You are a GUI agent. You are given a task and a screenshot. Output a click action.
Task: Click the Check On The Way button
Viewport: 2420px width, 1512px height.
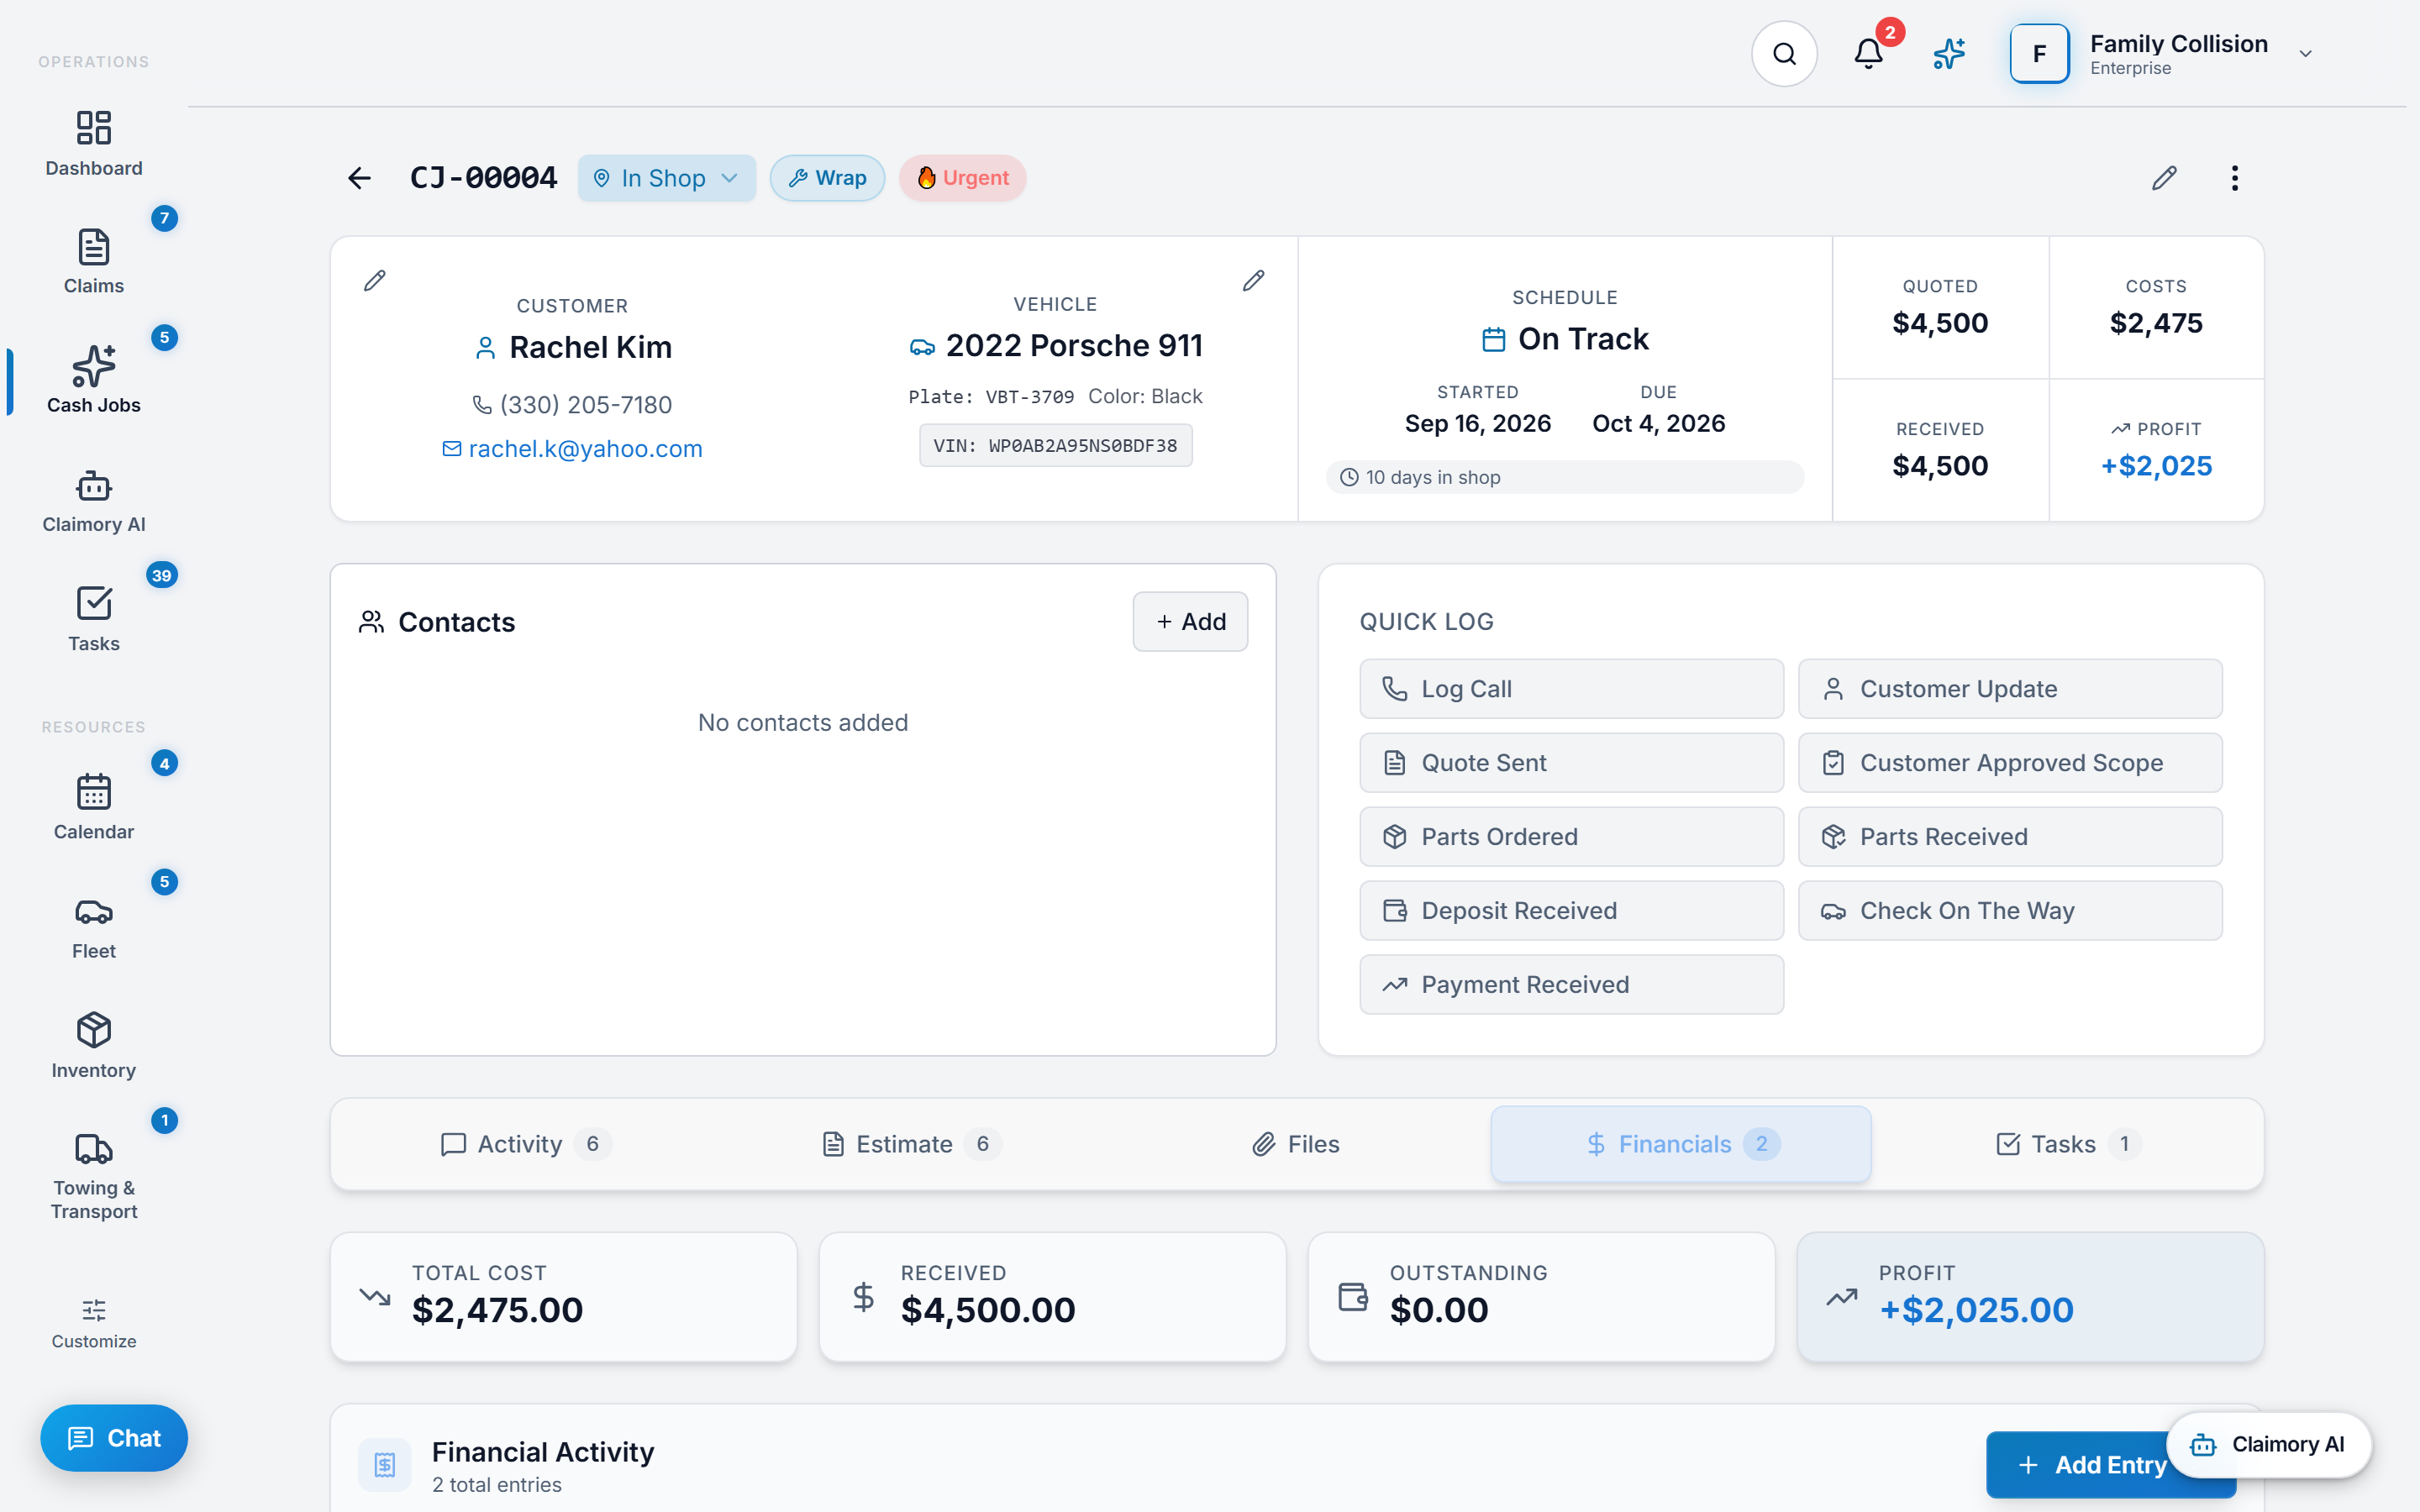[x=2010, y=911]
